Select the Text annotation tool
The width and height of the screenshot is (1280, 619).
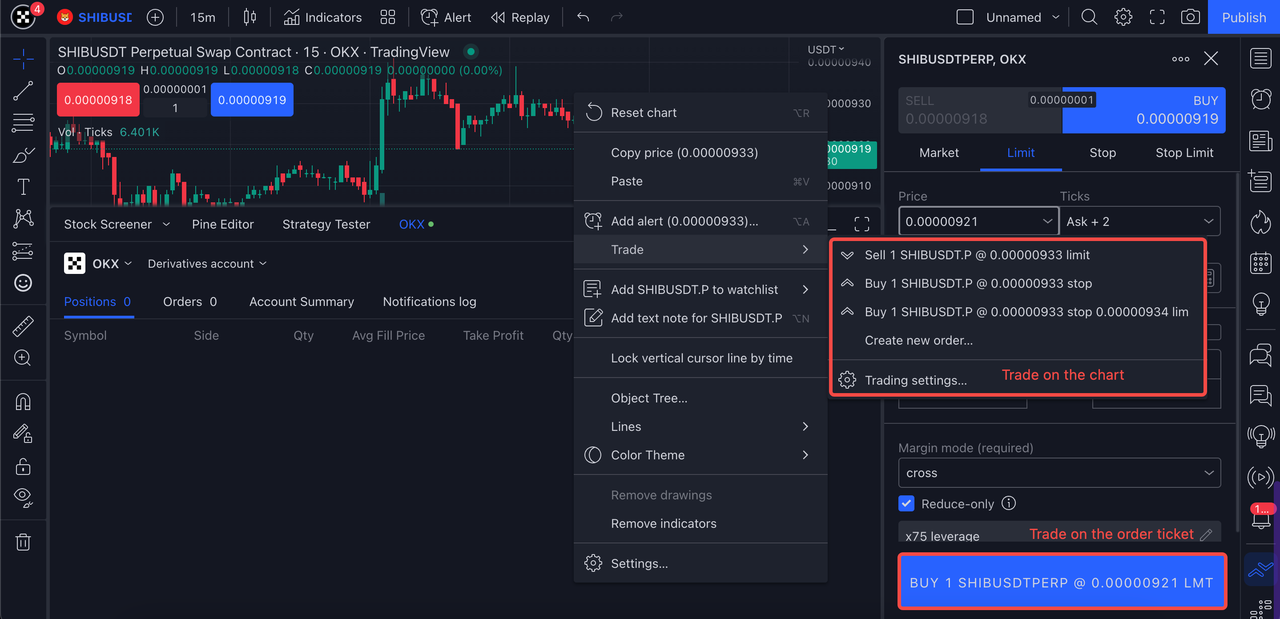(24, 186)
